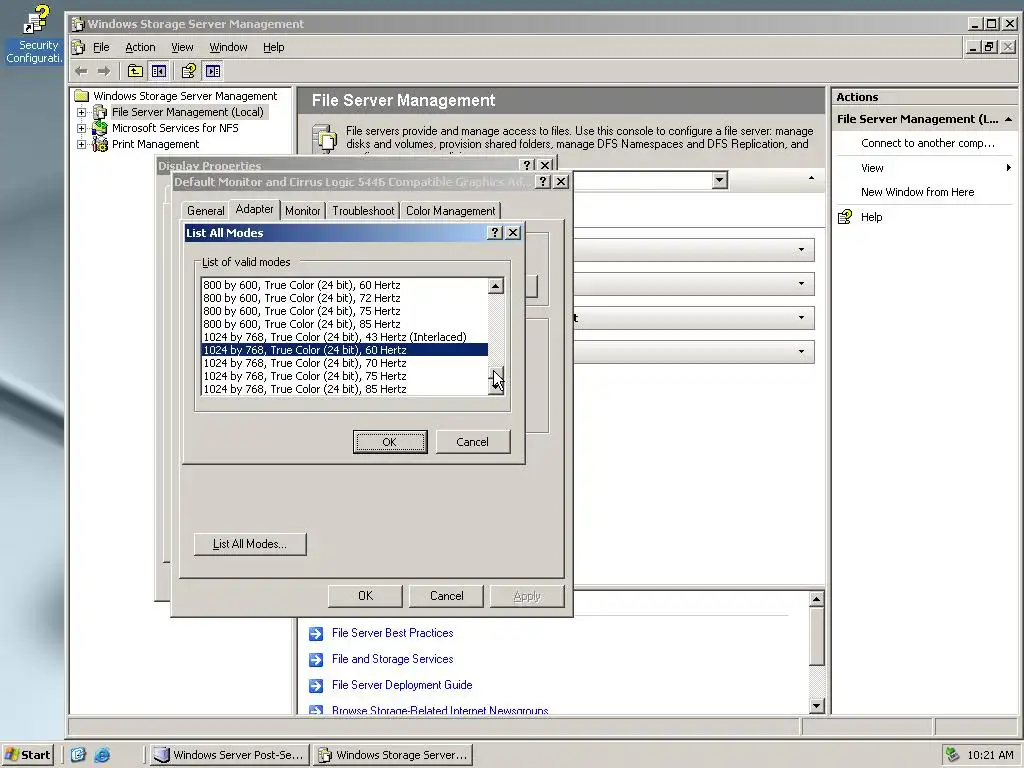
Task: Open the Help menu
Action: pos(274,47)
